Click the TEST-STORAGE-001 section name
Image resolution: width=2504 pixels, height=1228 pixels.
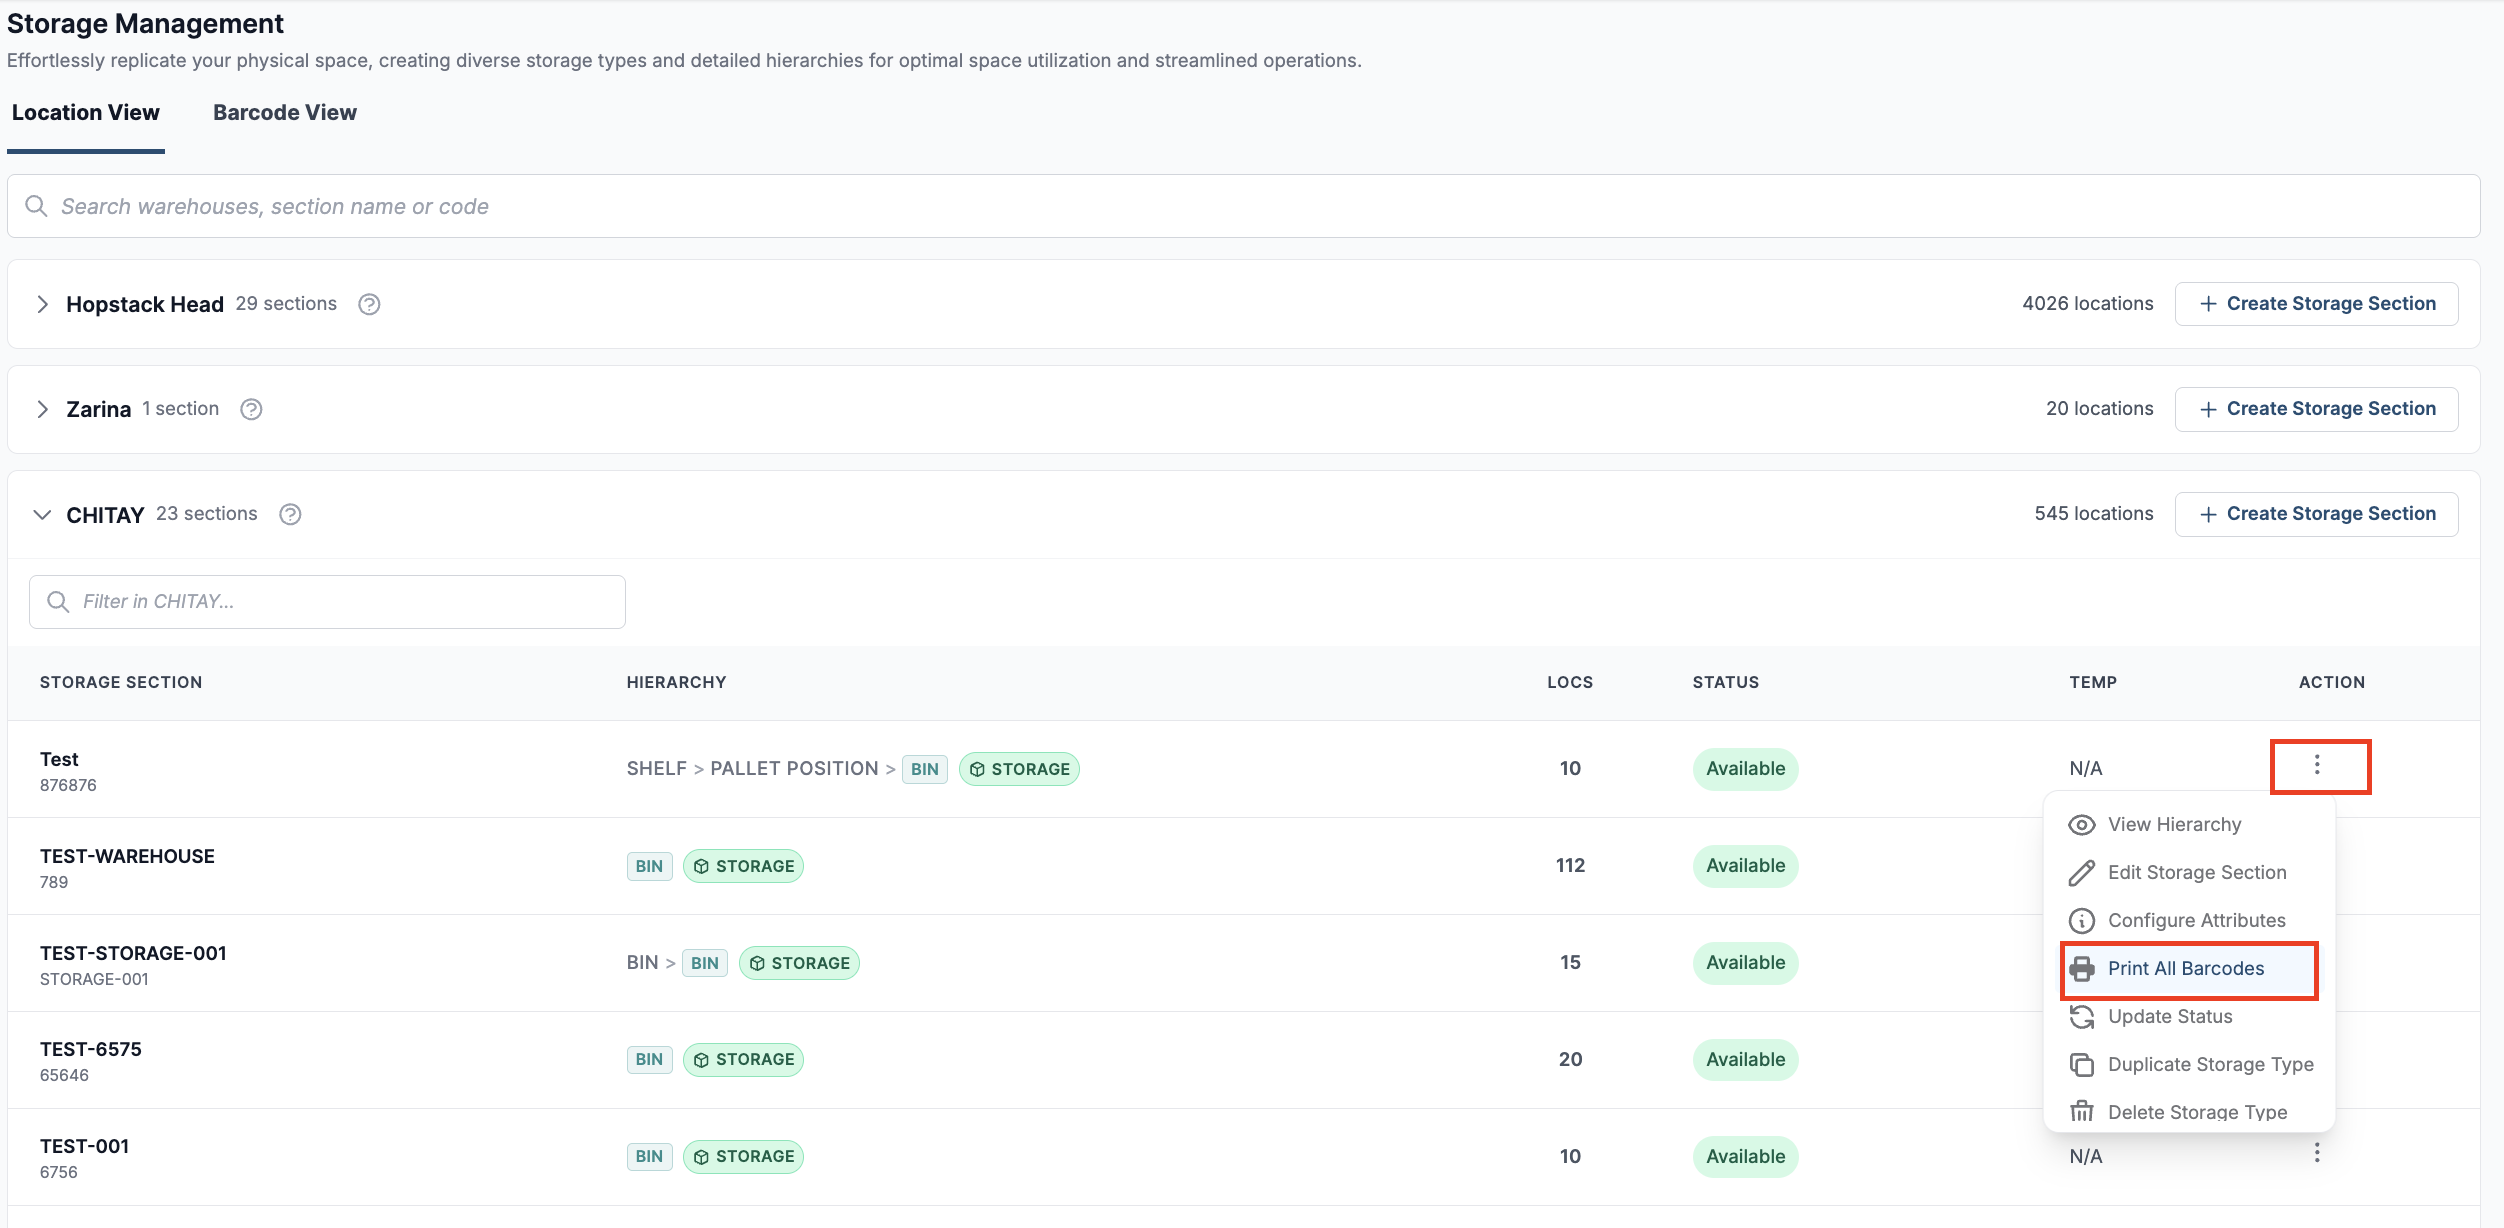tap(133, 953)
